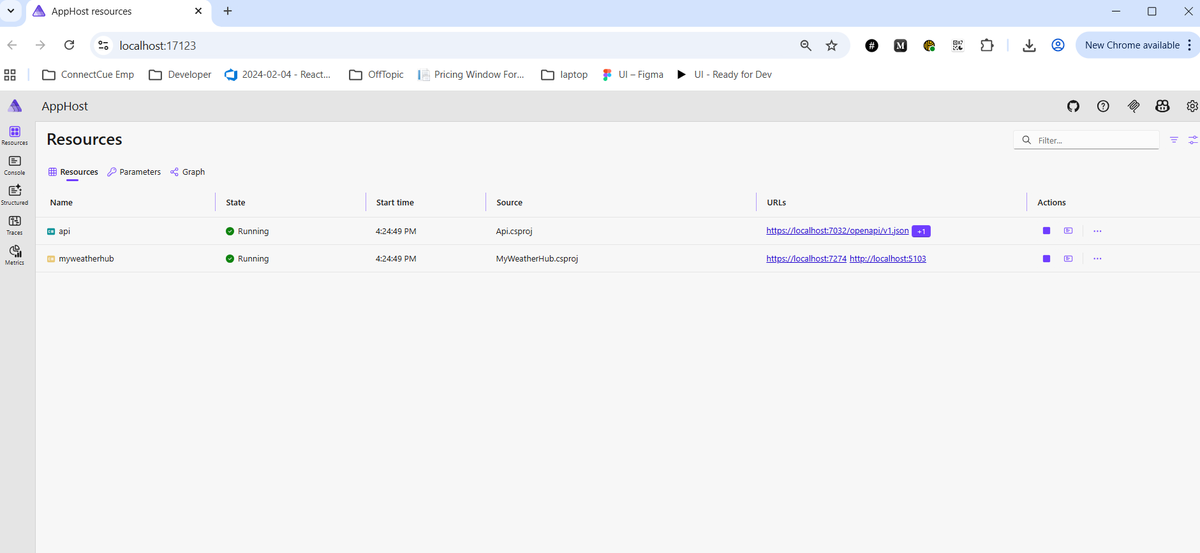This screenshot has height=553, width=1200.
Task: Click the URLs column header
Action: [x=776, y=202]
